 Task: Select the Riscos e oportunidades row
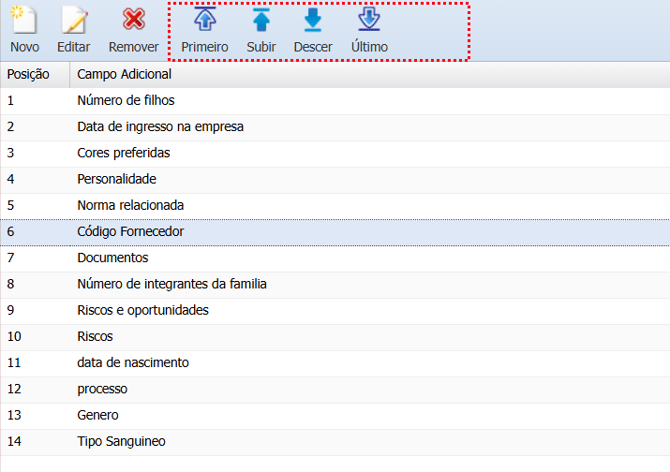pyautogui.click(x=143, y=310)
